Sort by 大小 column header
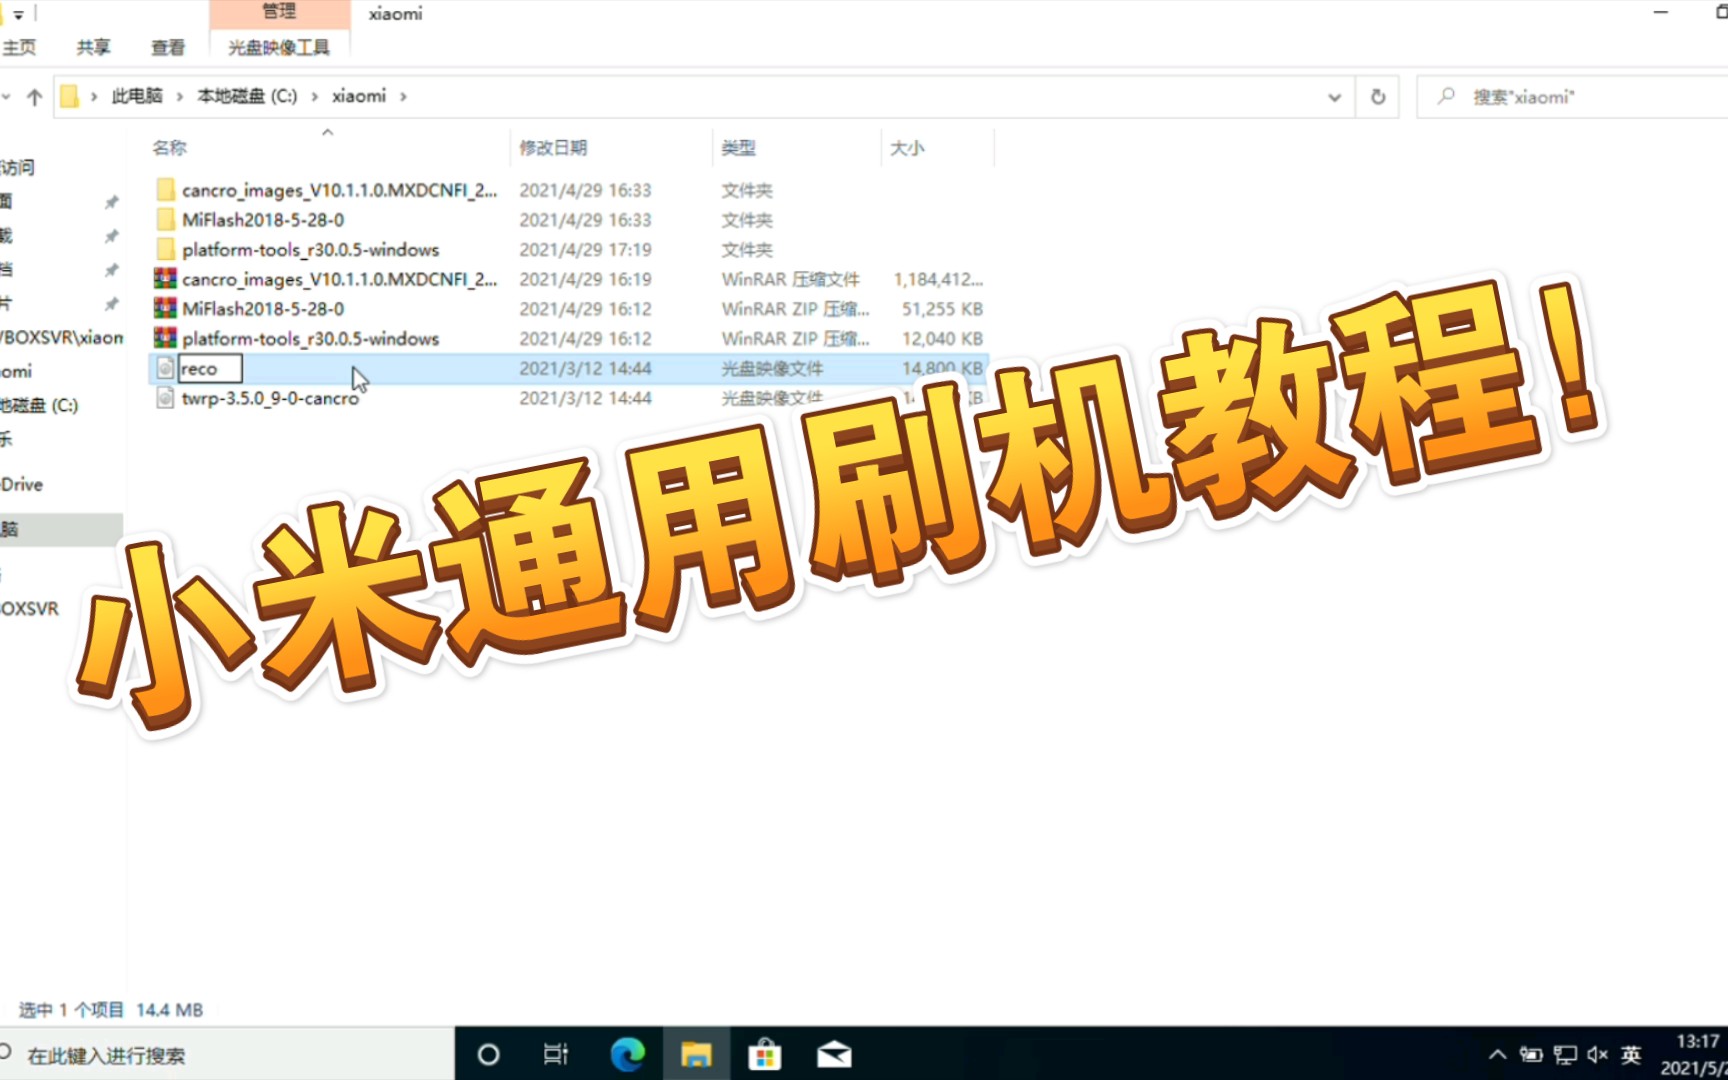The image size is (1728, 1080). coord(907,148)
